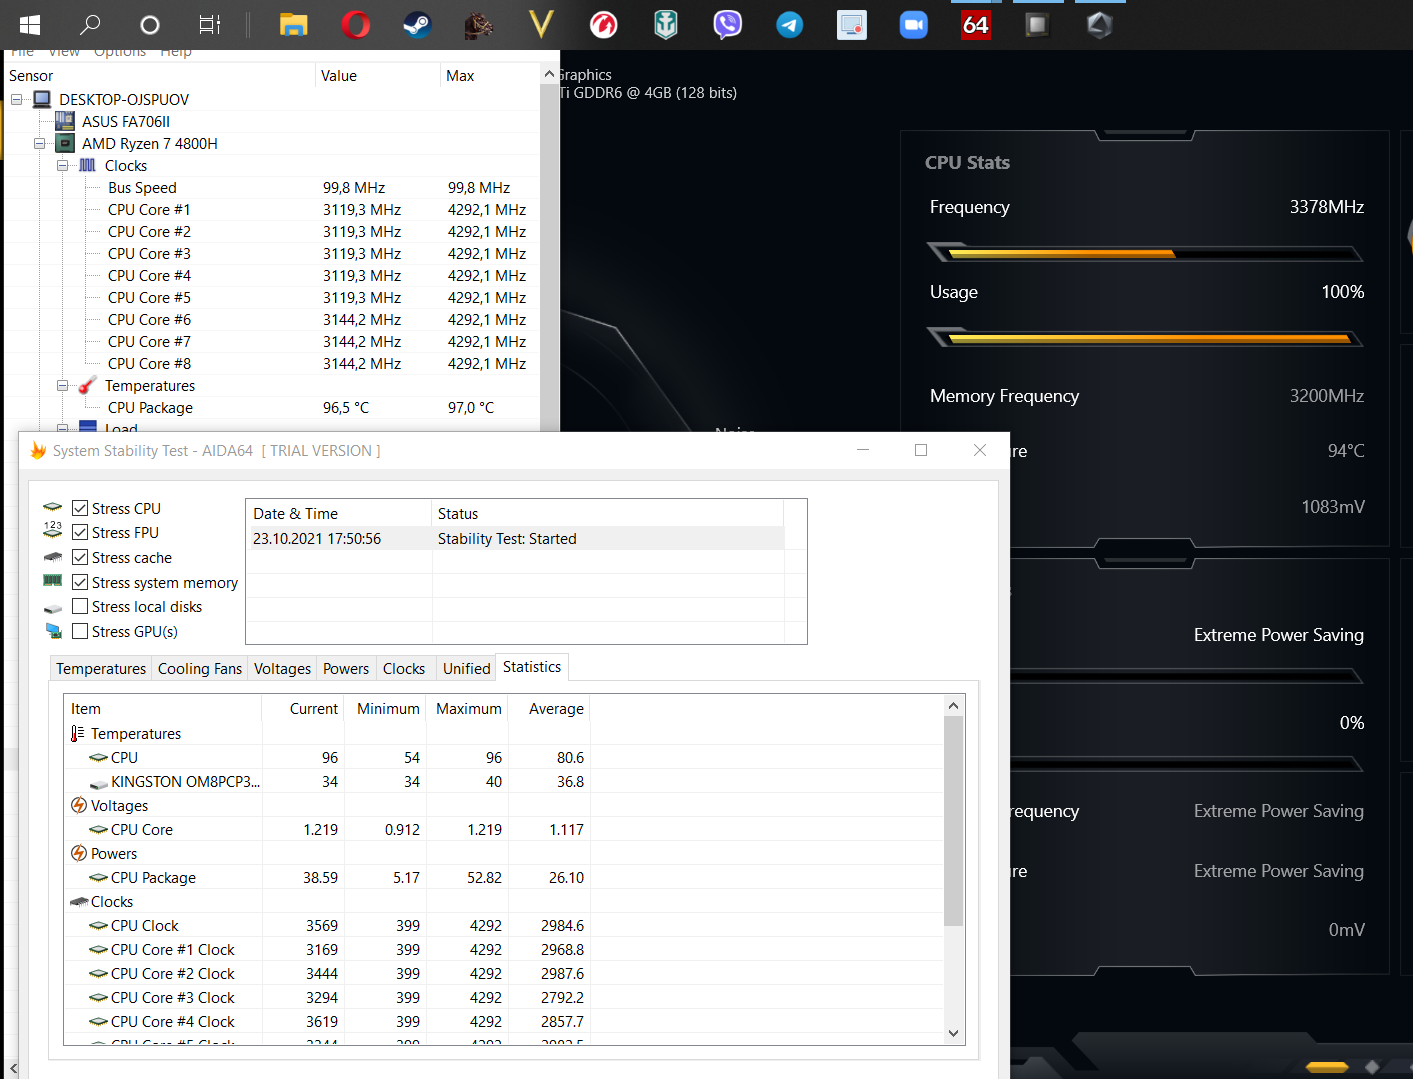Open Unified tab

[x=467, y=668]
